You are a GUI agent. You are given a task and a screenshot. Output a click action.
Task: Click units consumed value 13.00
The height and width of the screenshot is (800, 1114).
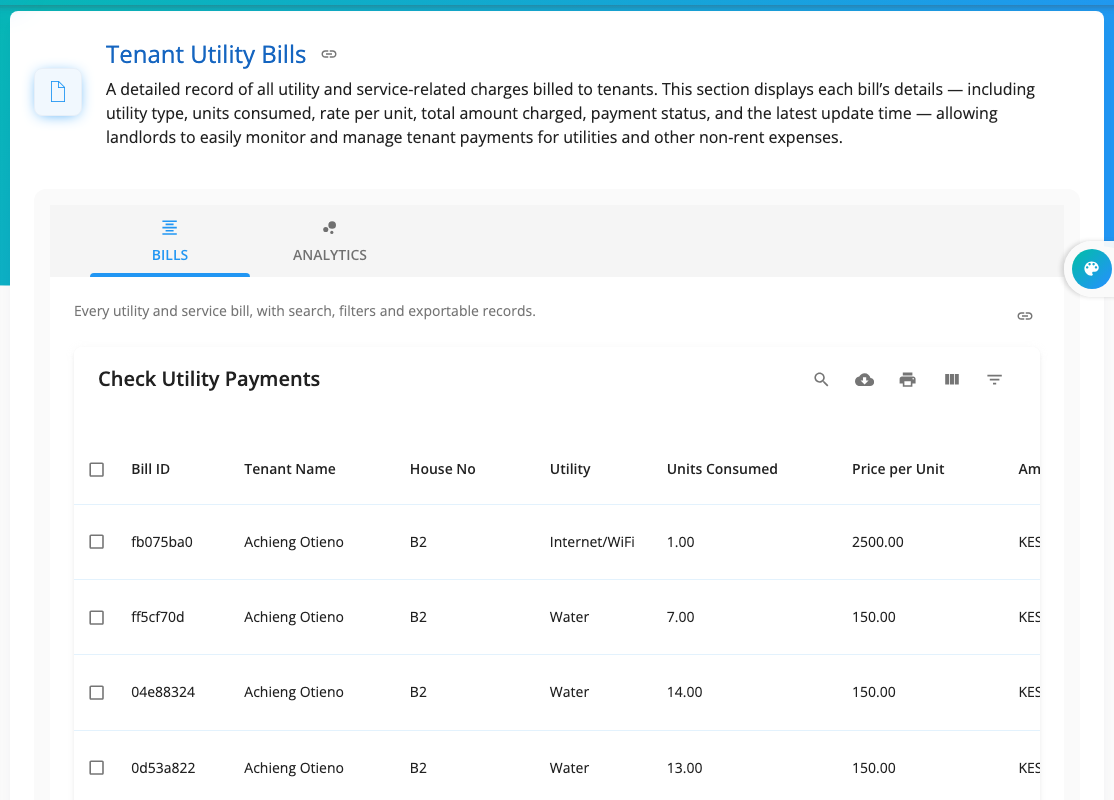(x=684, y=768)
